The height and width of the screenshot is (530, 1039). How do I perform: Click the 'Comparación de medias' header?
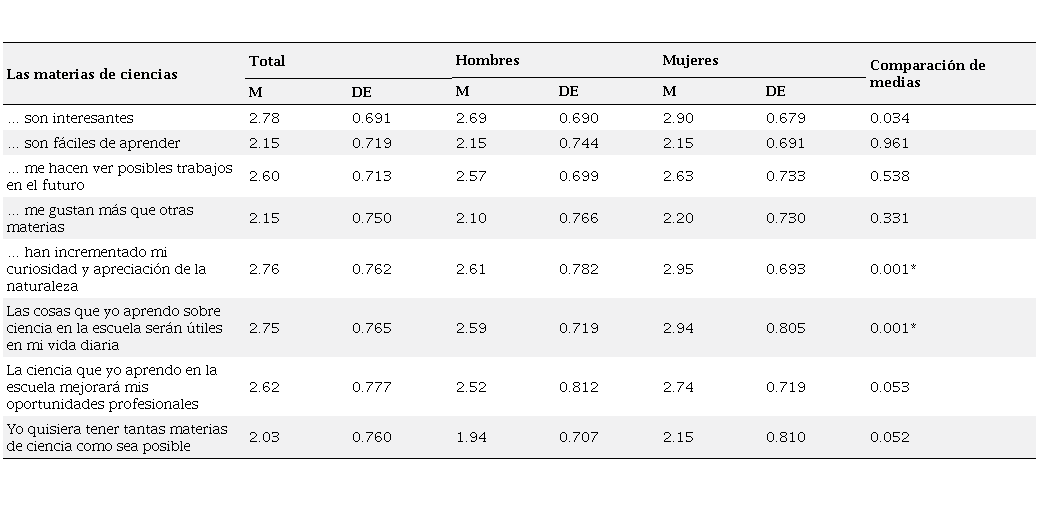927,74
